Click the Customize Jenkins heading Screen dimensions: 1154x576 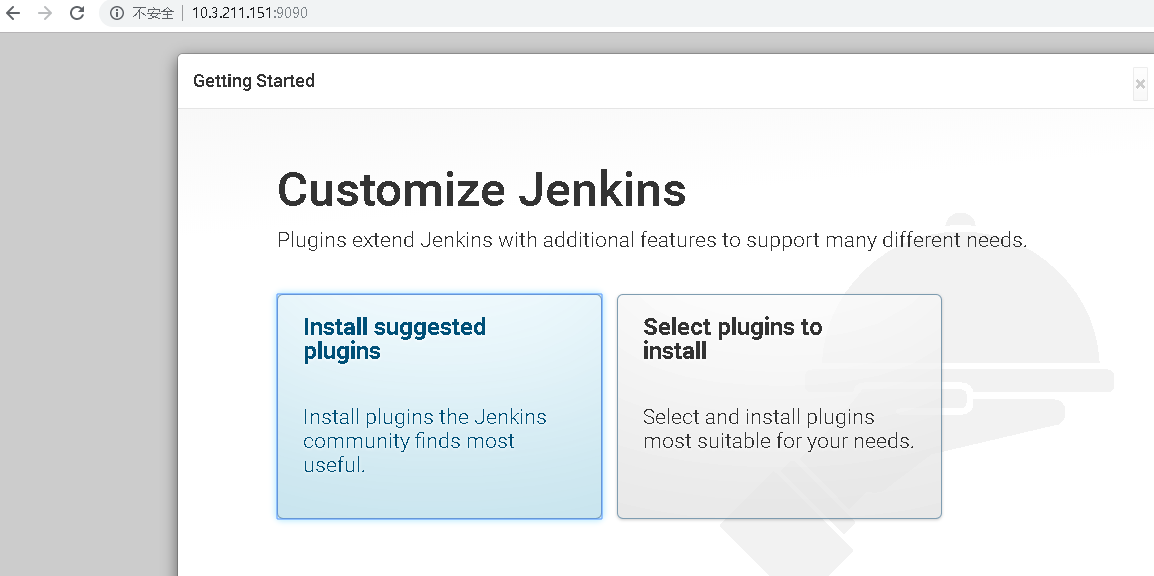pyautogui.click(x=482, y=189)
